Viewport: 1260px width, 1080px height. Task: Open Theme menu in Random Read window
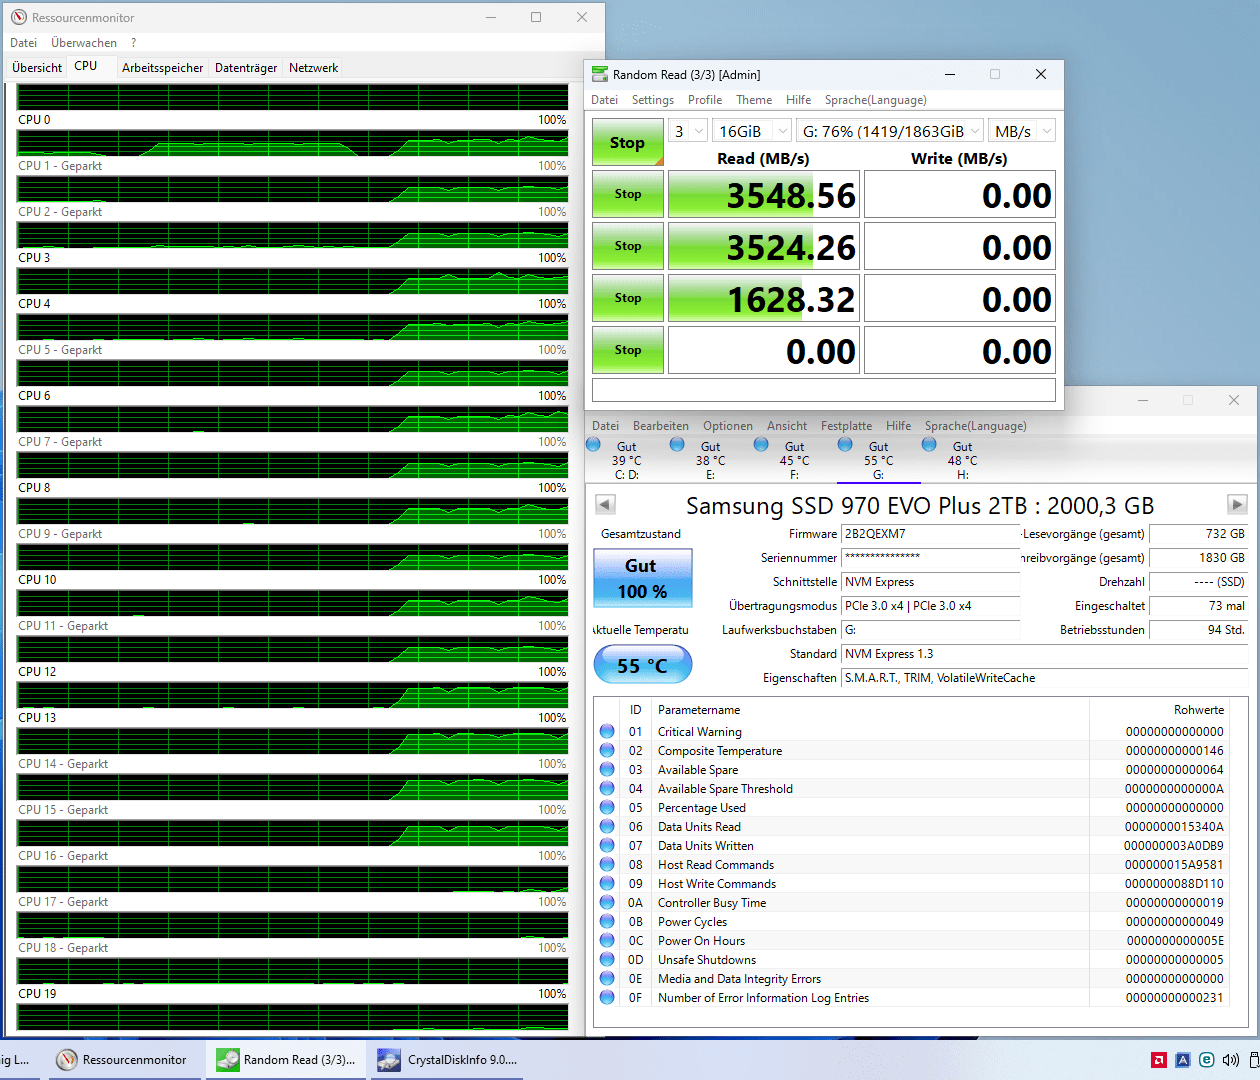[x=754, y=100]
